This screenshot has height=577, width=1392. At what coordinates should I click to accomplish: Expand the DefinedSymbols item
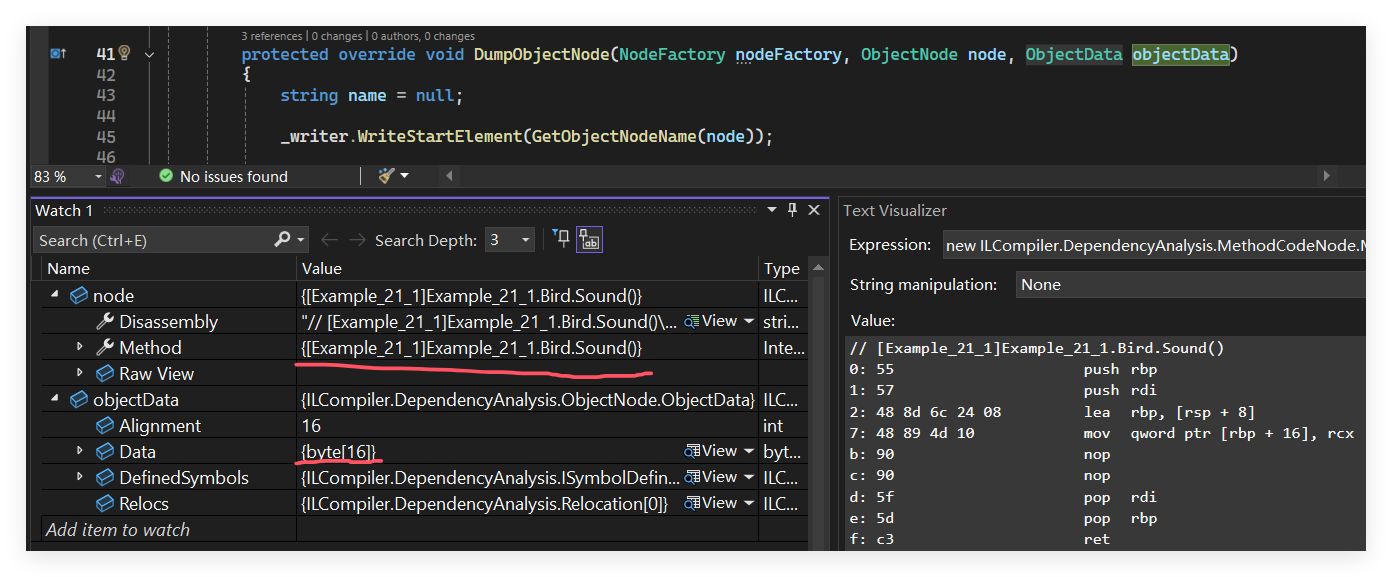click(80, 477)
